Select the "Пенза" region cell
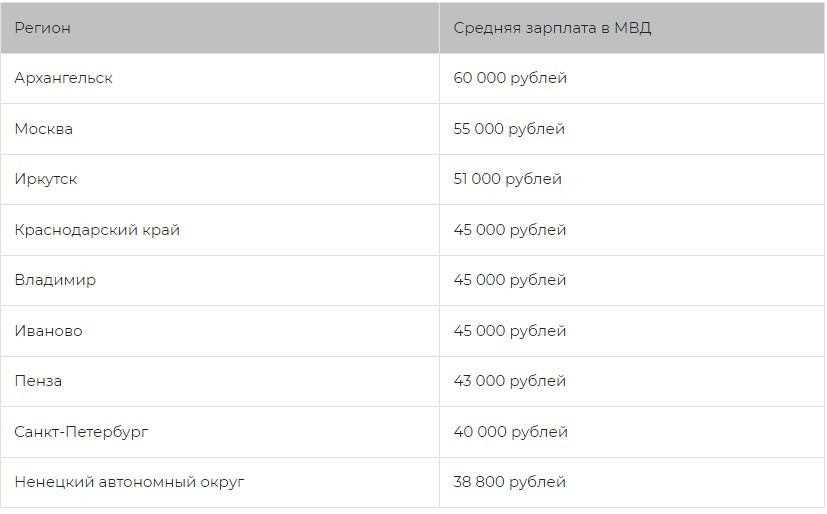This screenshot has width=827, height=514. [x=38, y=381]
